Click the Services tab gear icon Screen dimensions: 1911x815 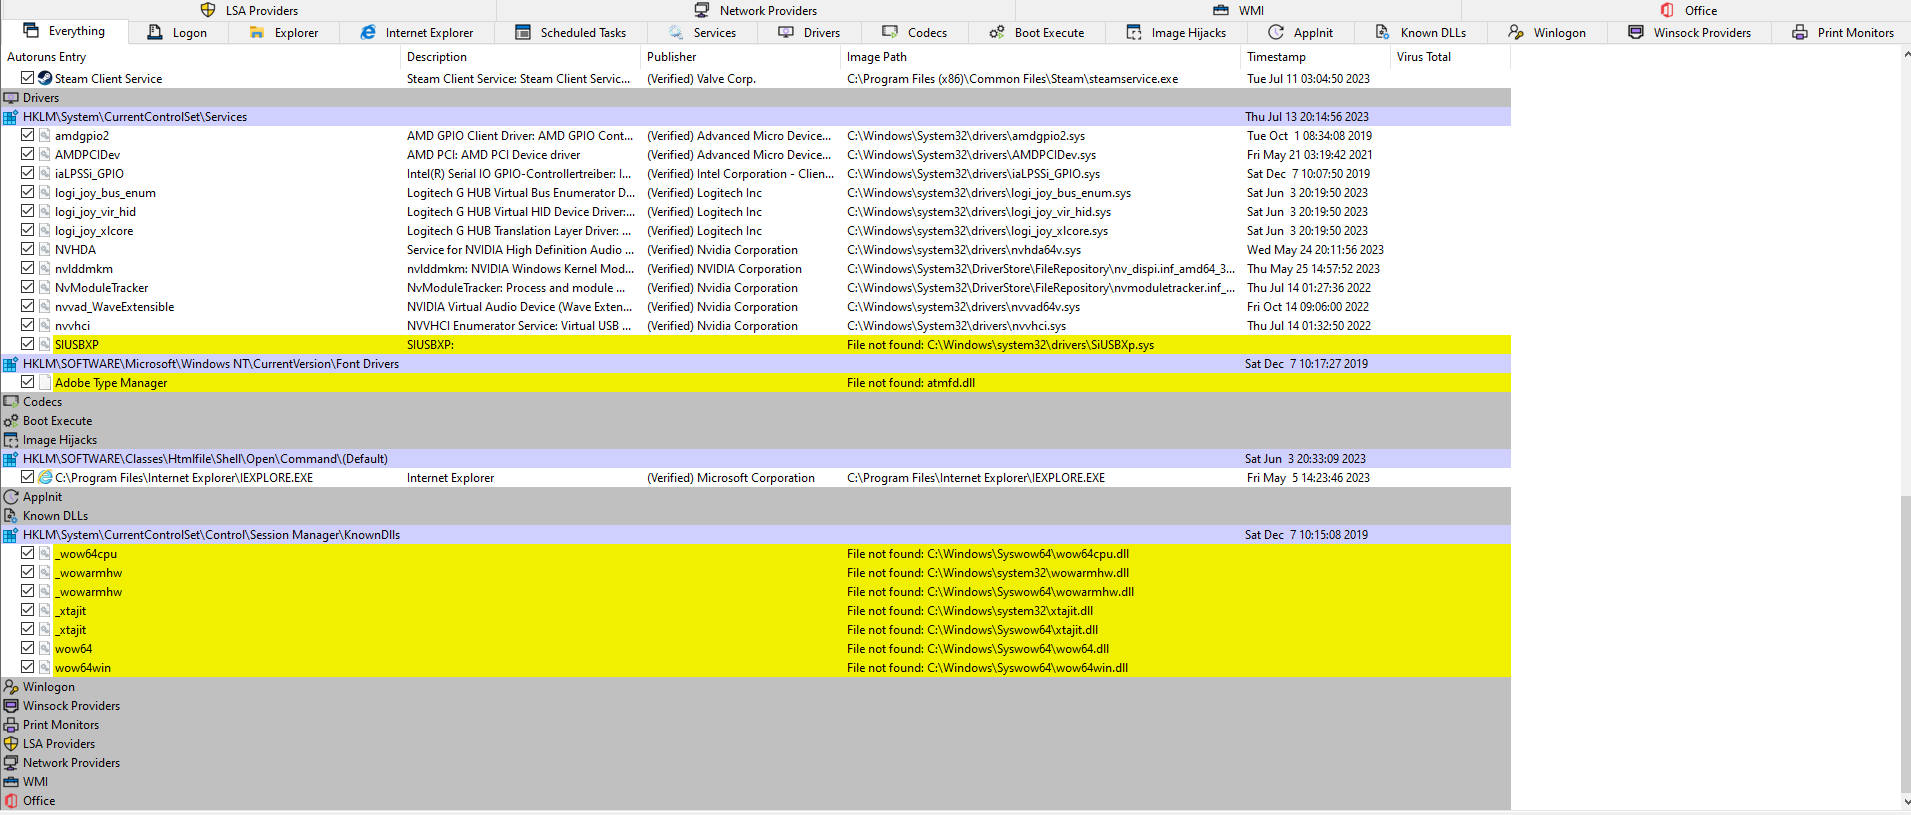click(676, 32)
